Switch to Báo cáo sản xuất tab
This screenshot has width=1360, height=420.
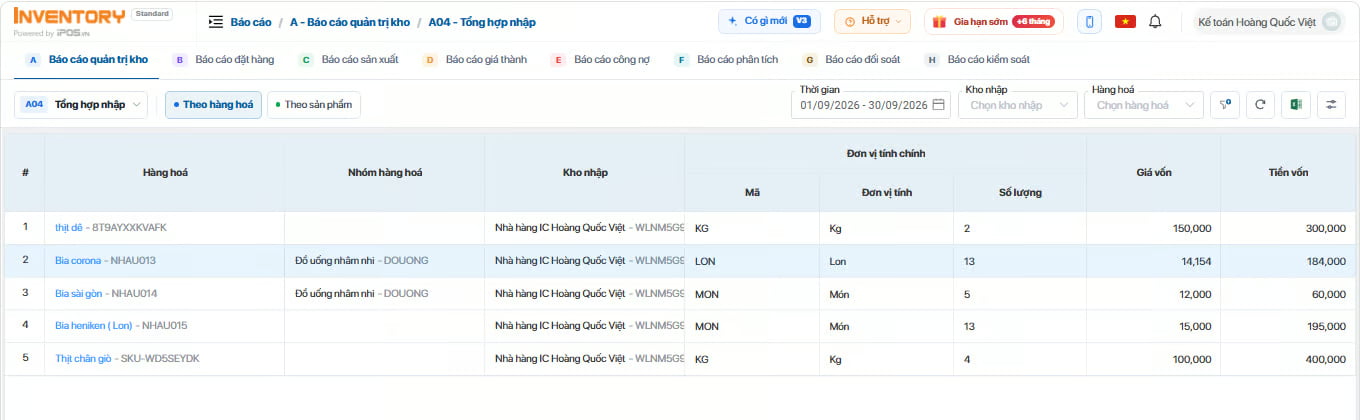[x=349, y=60]
